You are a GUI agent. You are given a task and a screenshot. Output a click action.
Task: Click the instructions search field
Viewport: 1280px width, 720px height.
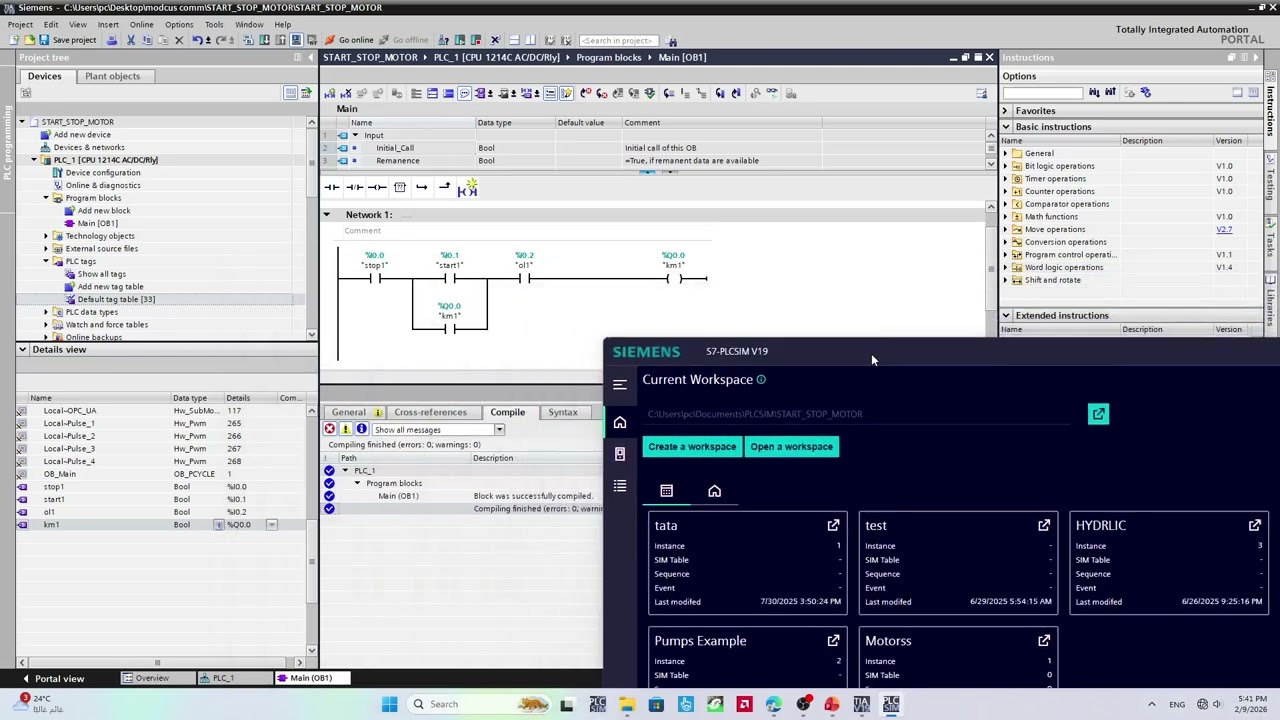1042,93
